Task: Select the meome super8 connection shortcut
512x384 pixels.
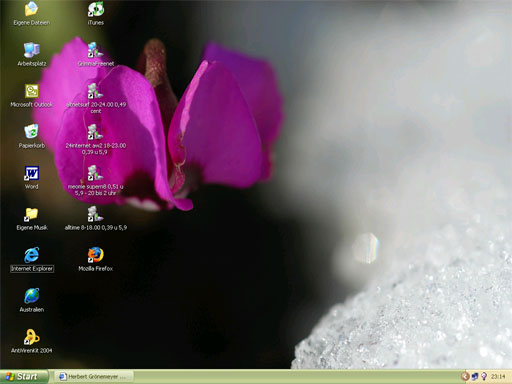Action: [95, 173]
